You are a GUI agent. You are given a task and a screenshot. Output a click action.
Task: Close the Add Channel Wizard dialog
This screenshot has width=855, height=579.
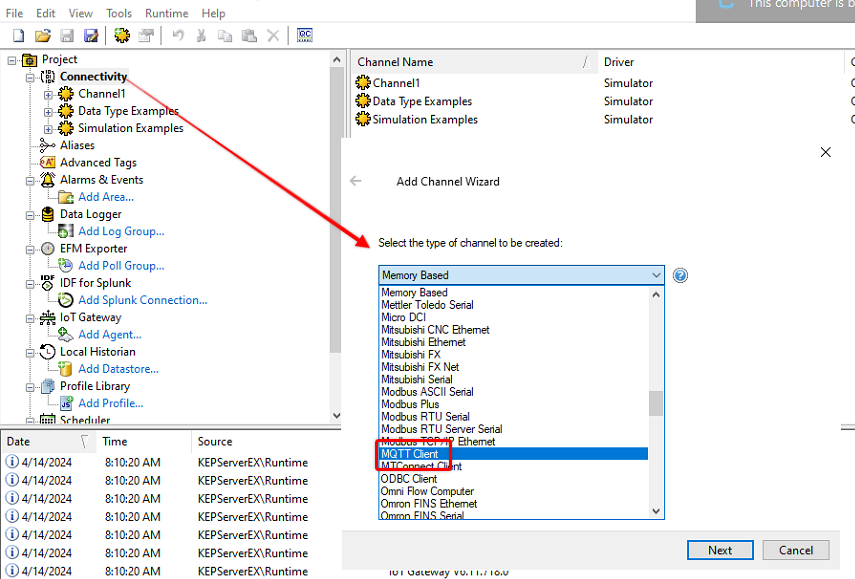coord(826,152)
